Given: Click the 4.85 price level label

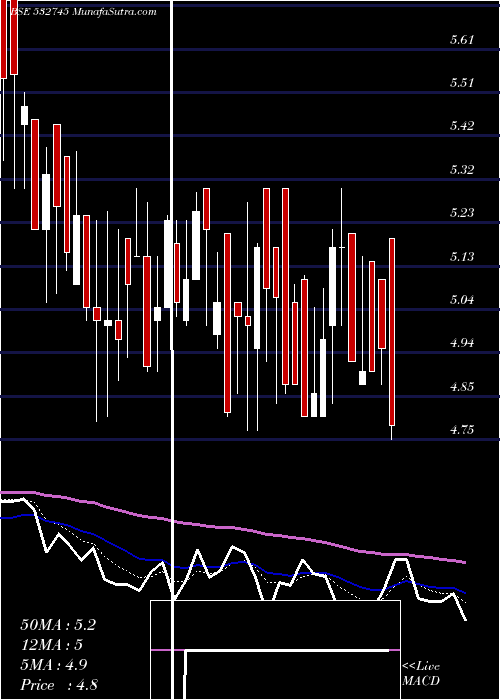Looking at the screenshot, I should pos(462,386).
